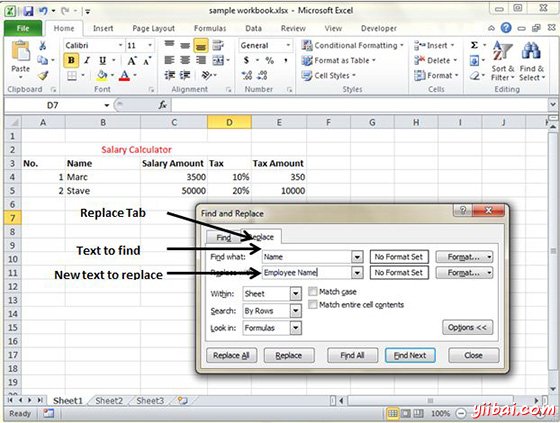Open the Search By Rows dropdown
Viewport: 560px width, 423px height.
[295, 311]
